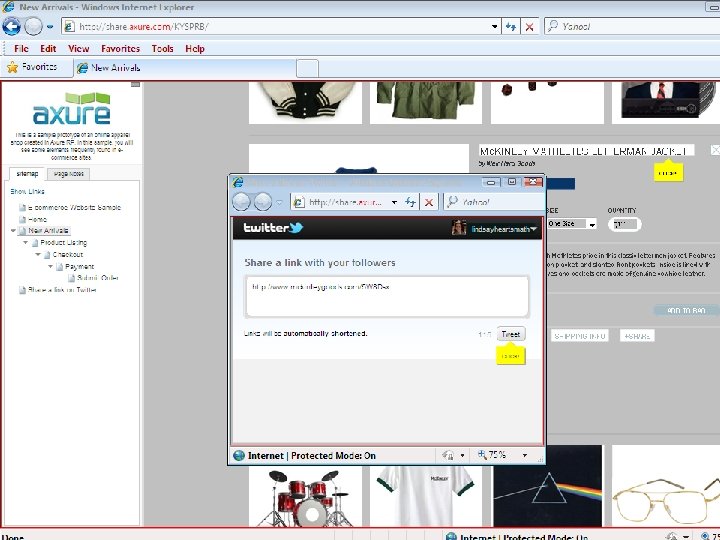Open the File menu

(x=21, y=49)
